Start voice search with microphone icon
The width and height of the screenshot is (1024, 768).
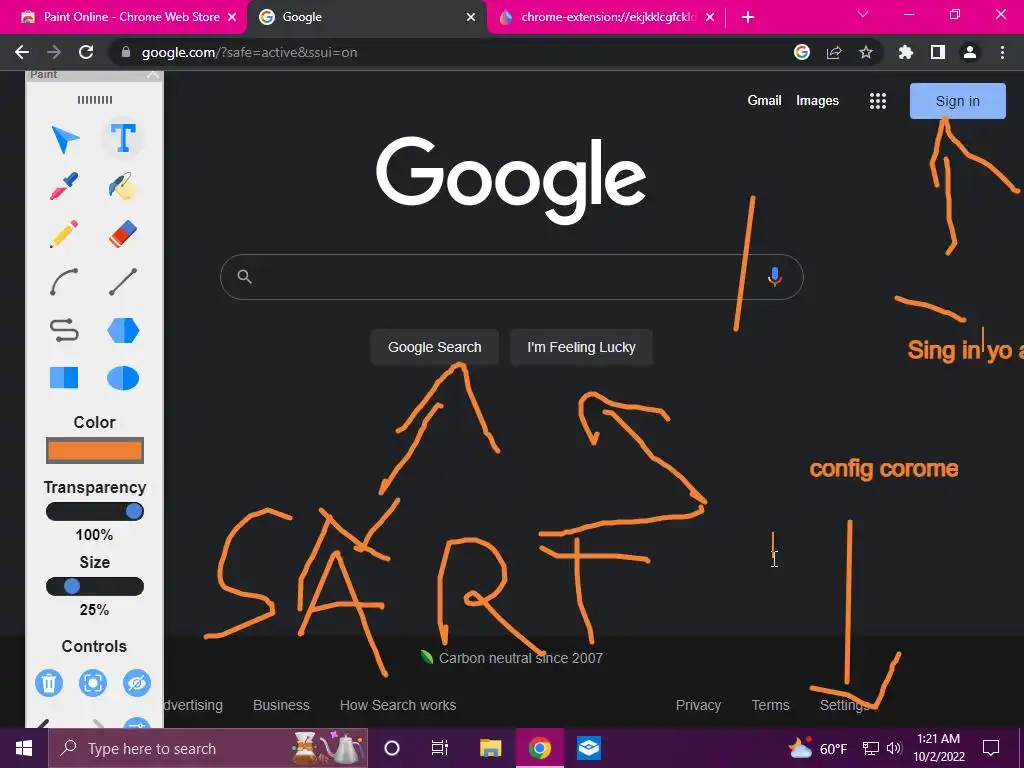775,277
